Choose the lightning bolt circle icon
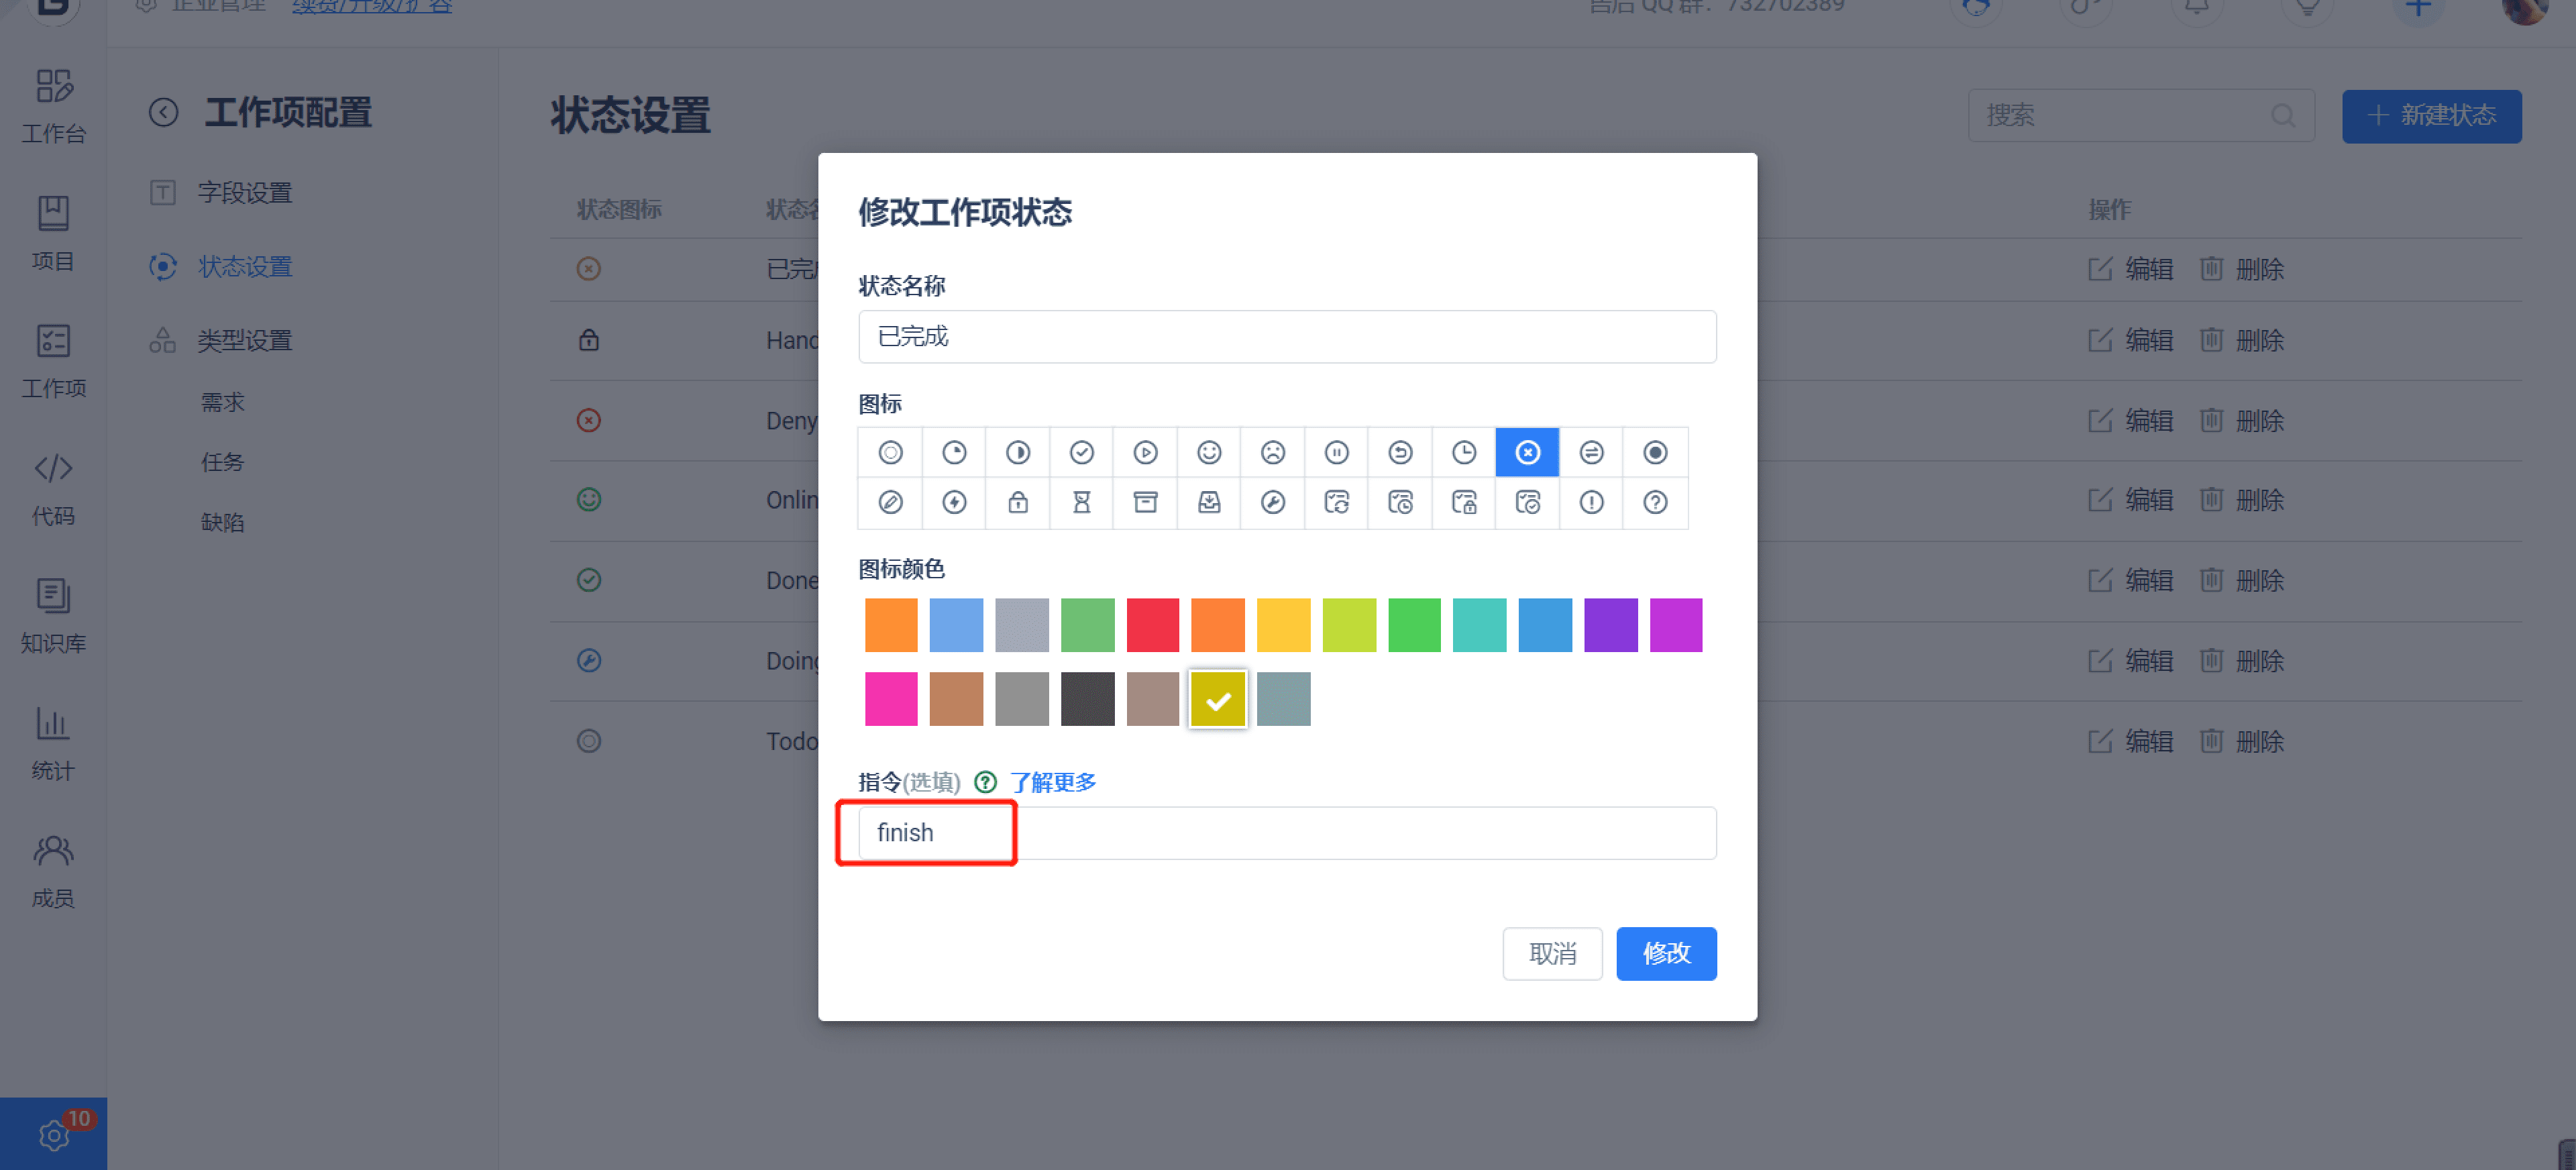Image resolution: width=2576 pixels, height=1170 pixels. [x=955, y=503]
